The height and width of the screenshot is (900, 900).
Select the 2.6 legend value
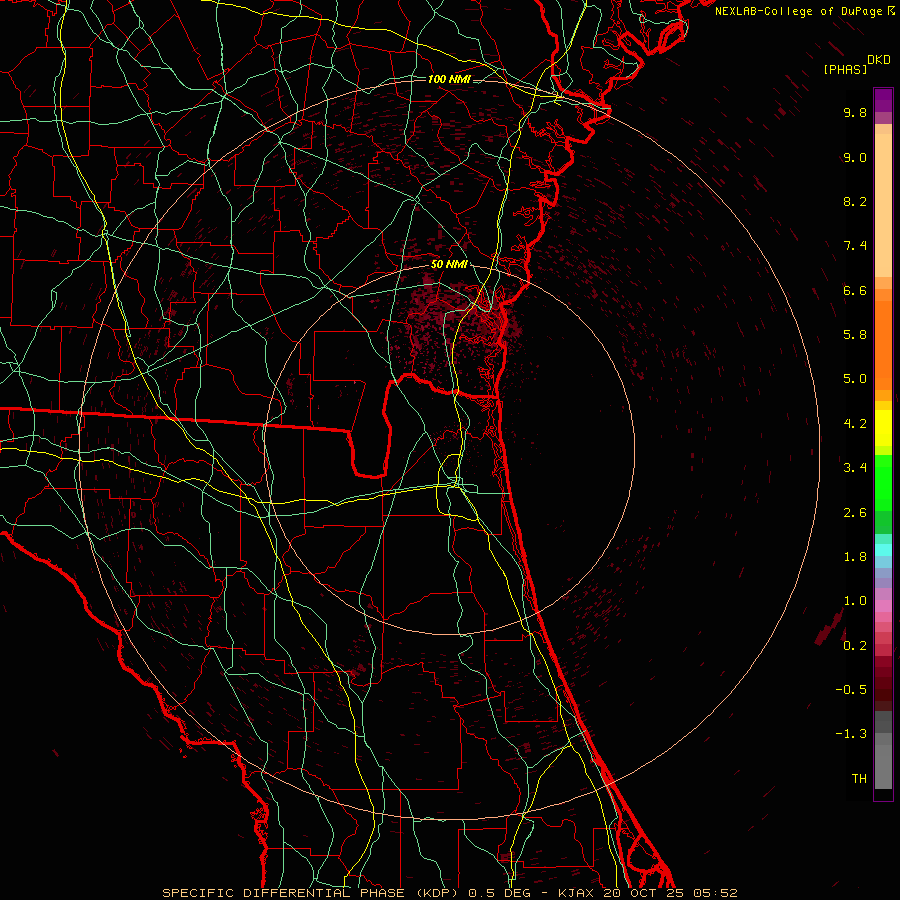click(855, 513)
